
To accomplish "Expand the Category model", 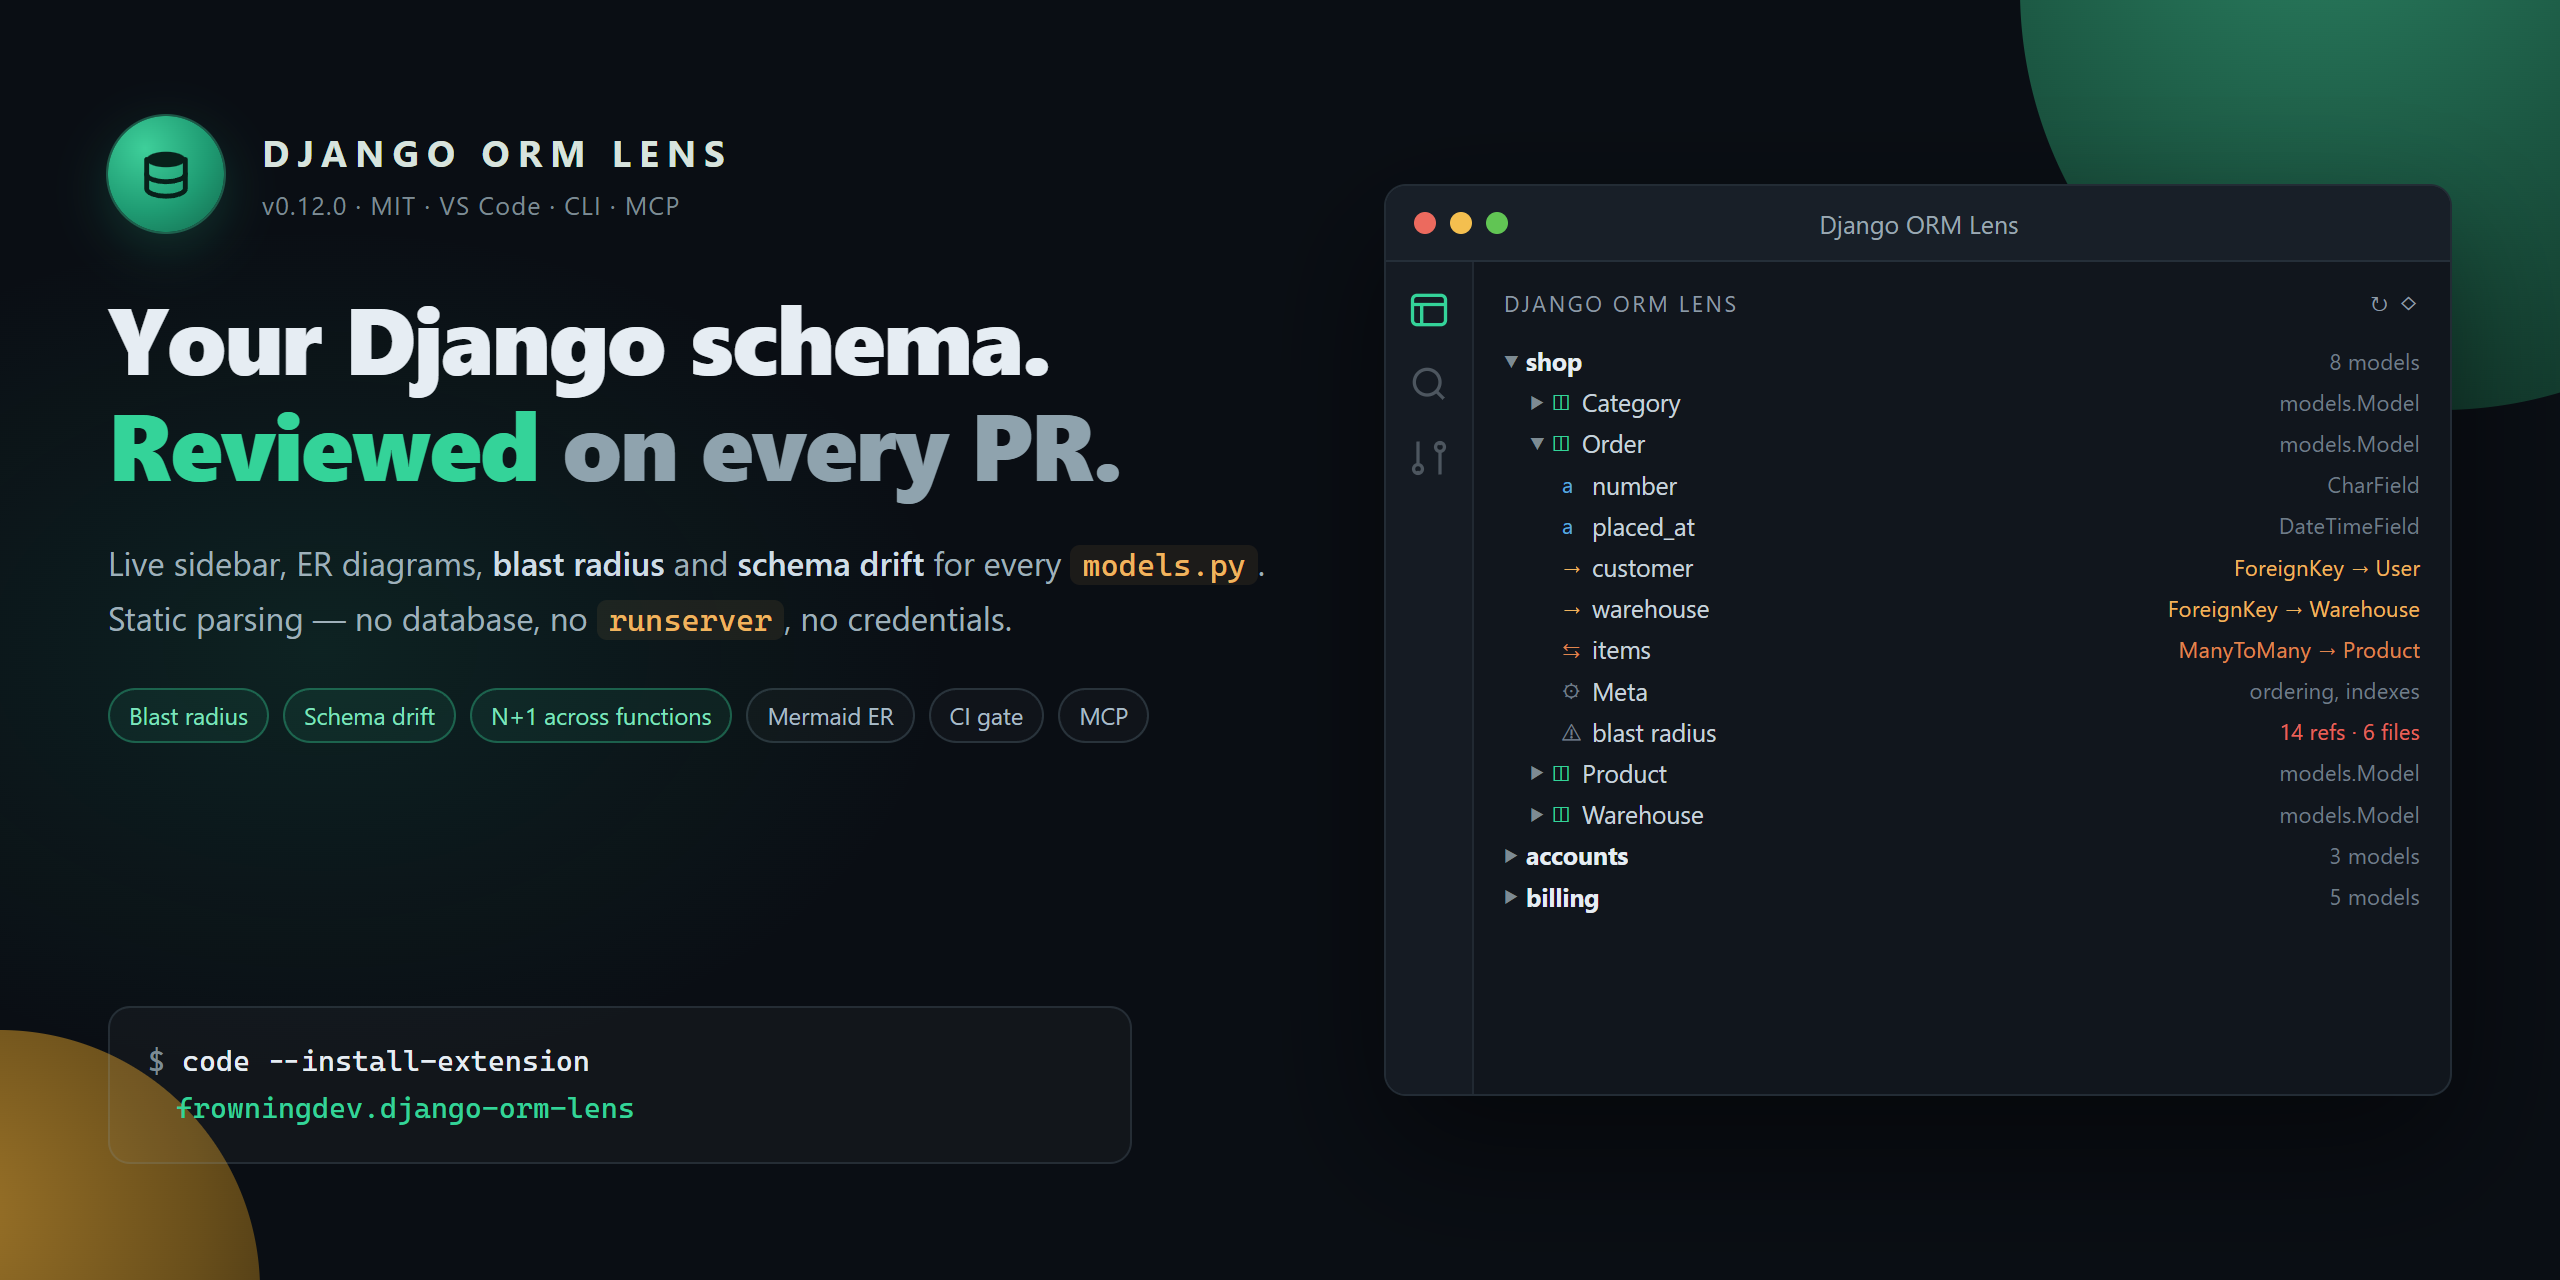I will click(x=1537, y=403).
